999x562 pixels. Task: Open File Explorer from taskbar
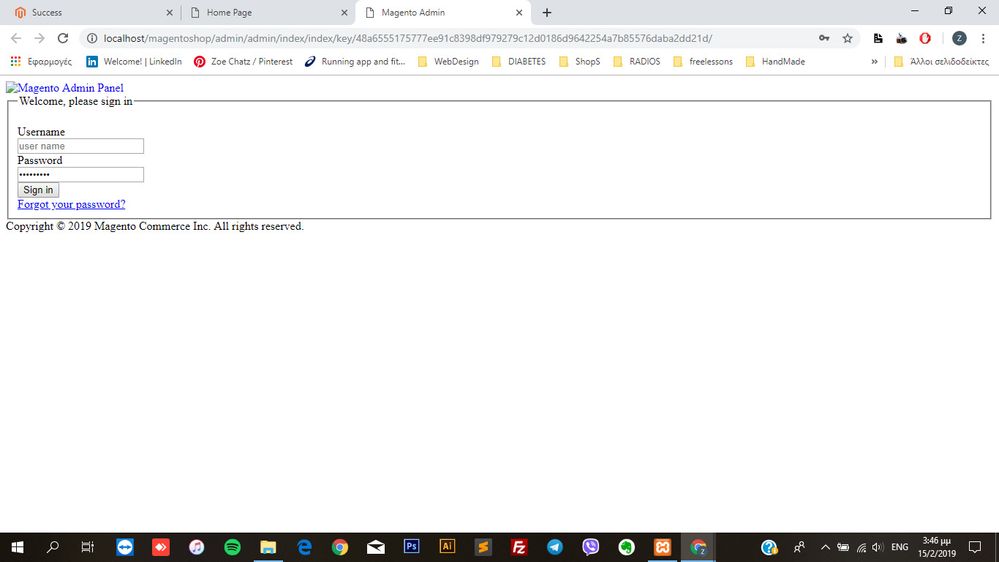pyautogui.click(x=268, y=547)
